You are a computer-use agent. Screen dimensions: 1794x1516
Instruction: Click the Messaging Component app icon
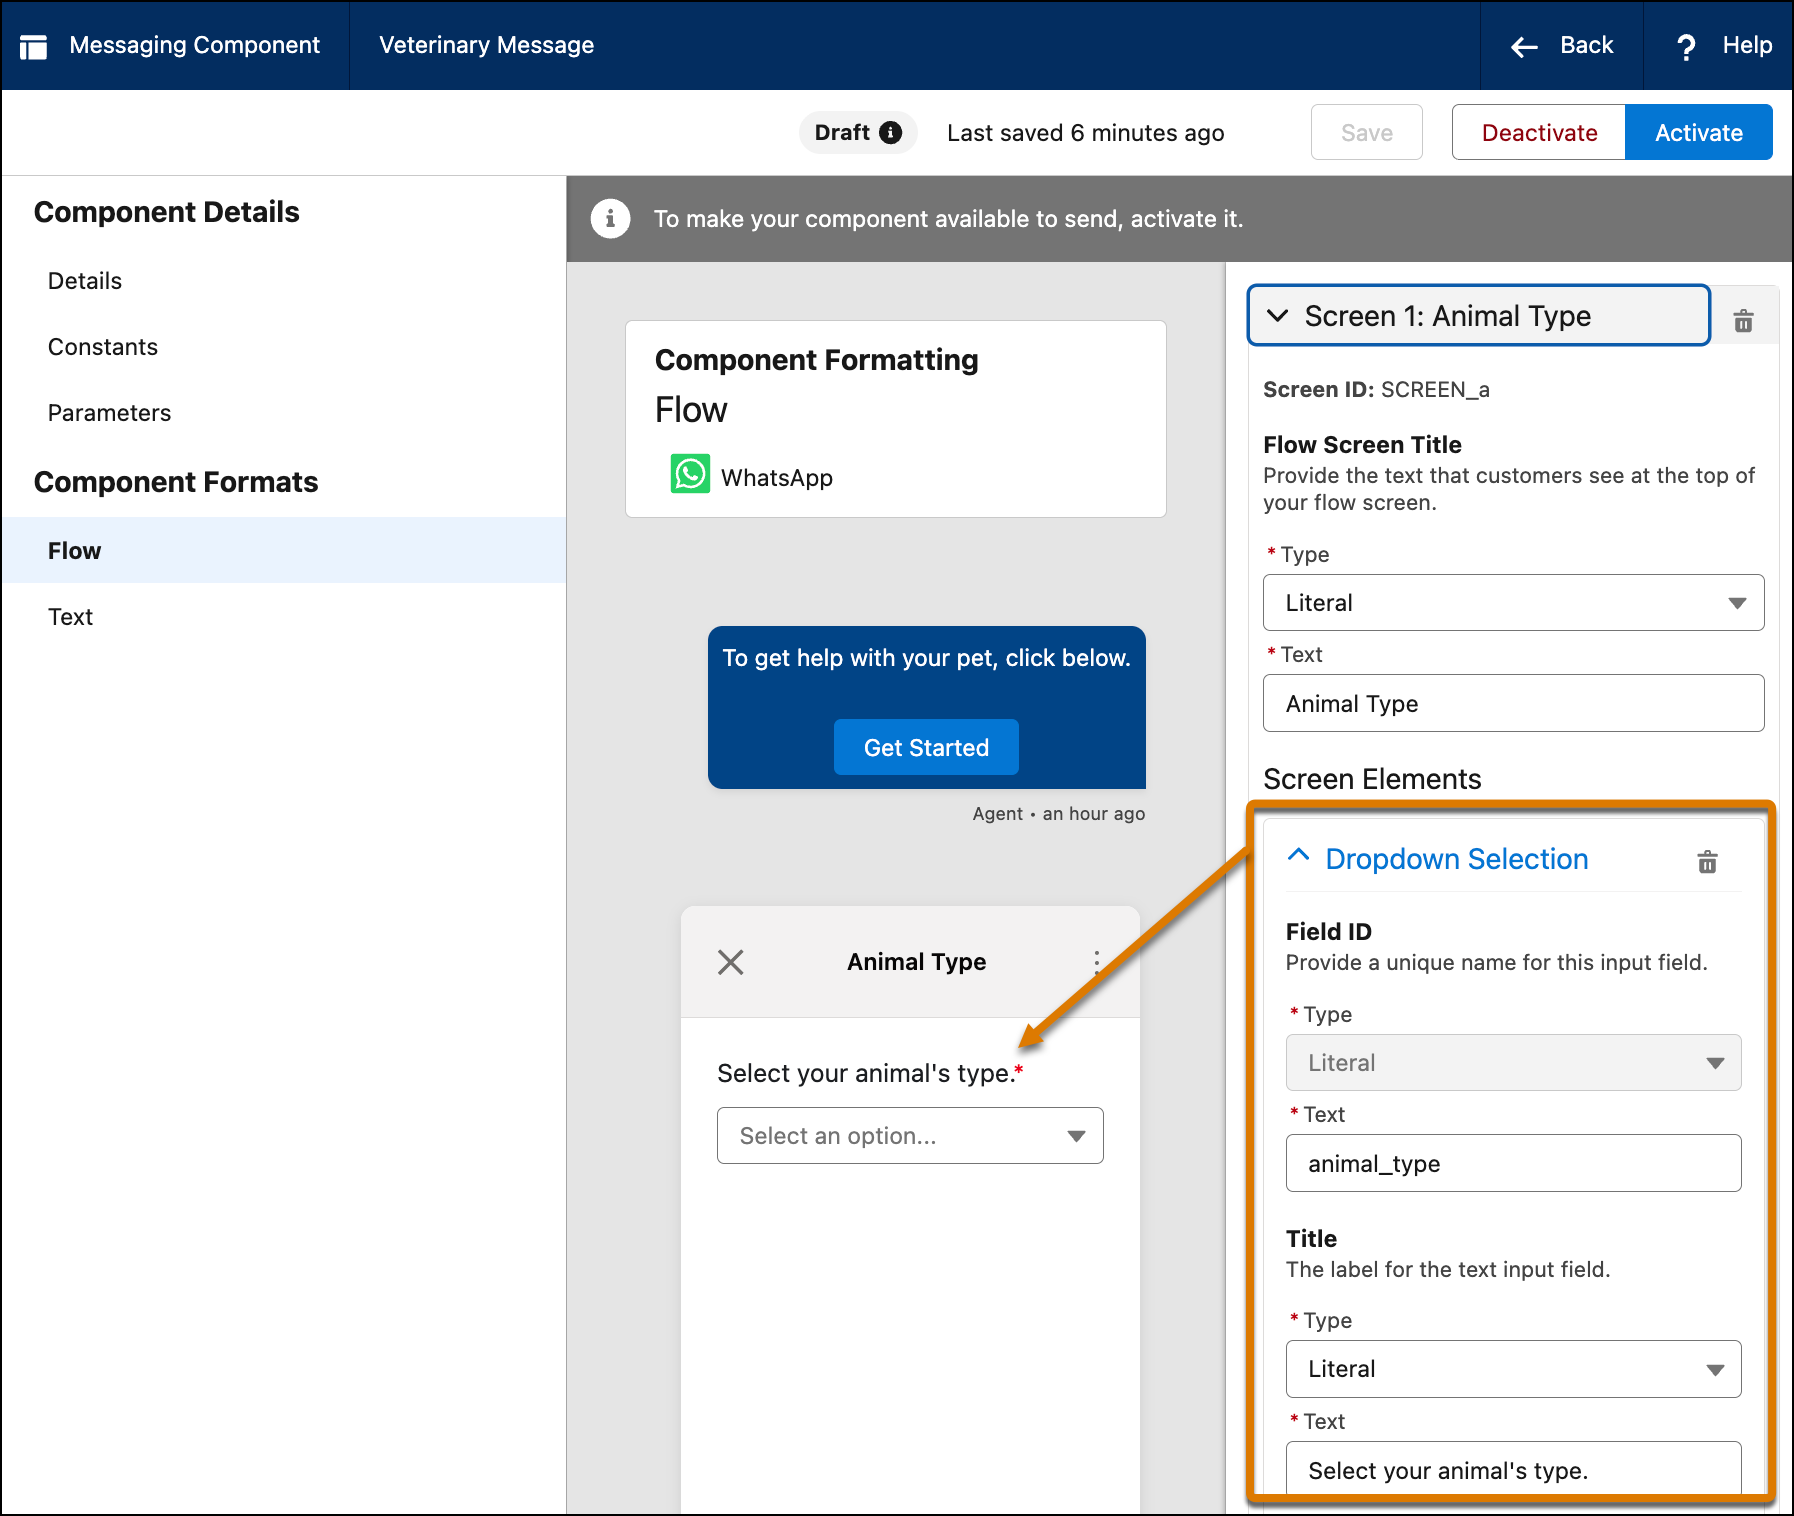click(x=33, y=46)
